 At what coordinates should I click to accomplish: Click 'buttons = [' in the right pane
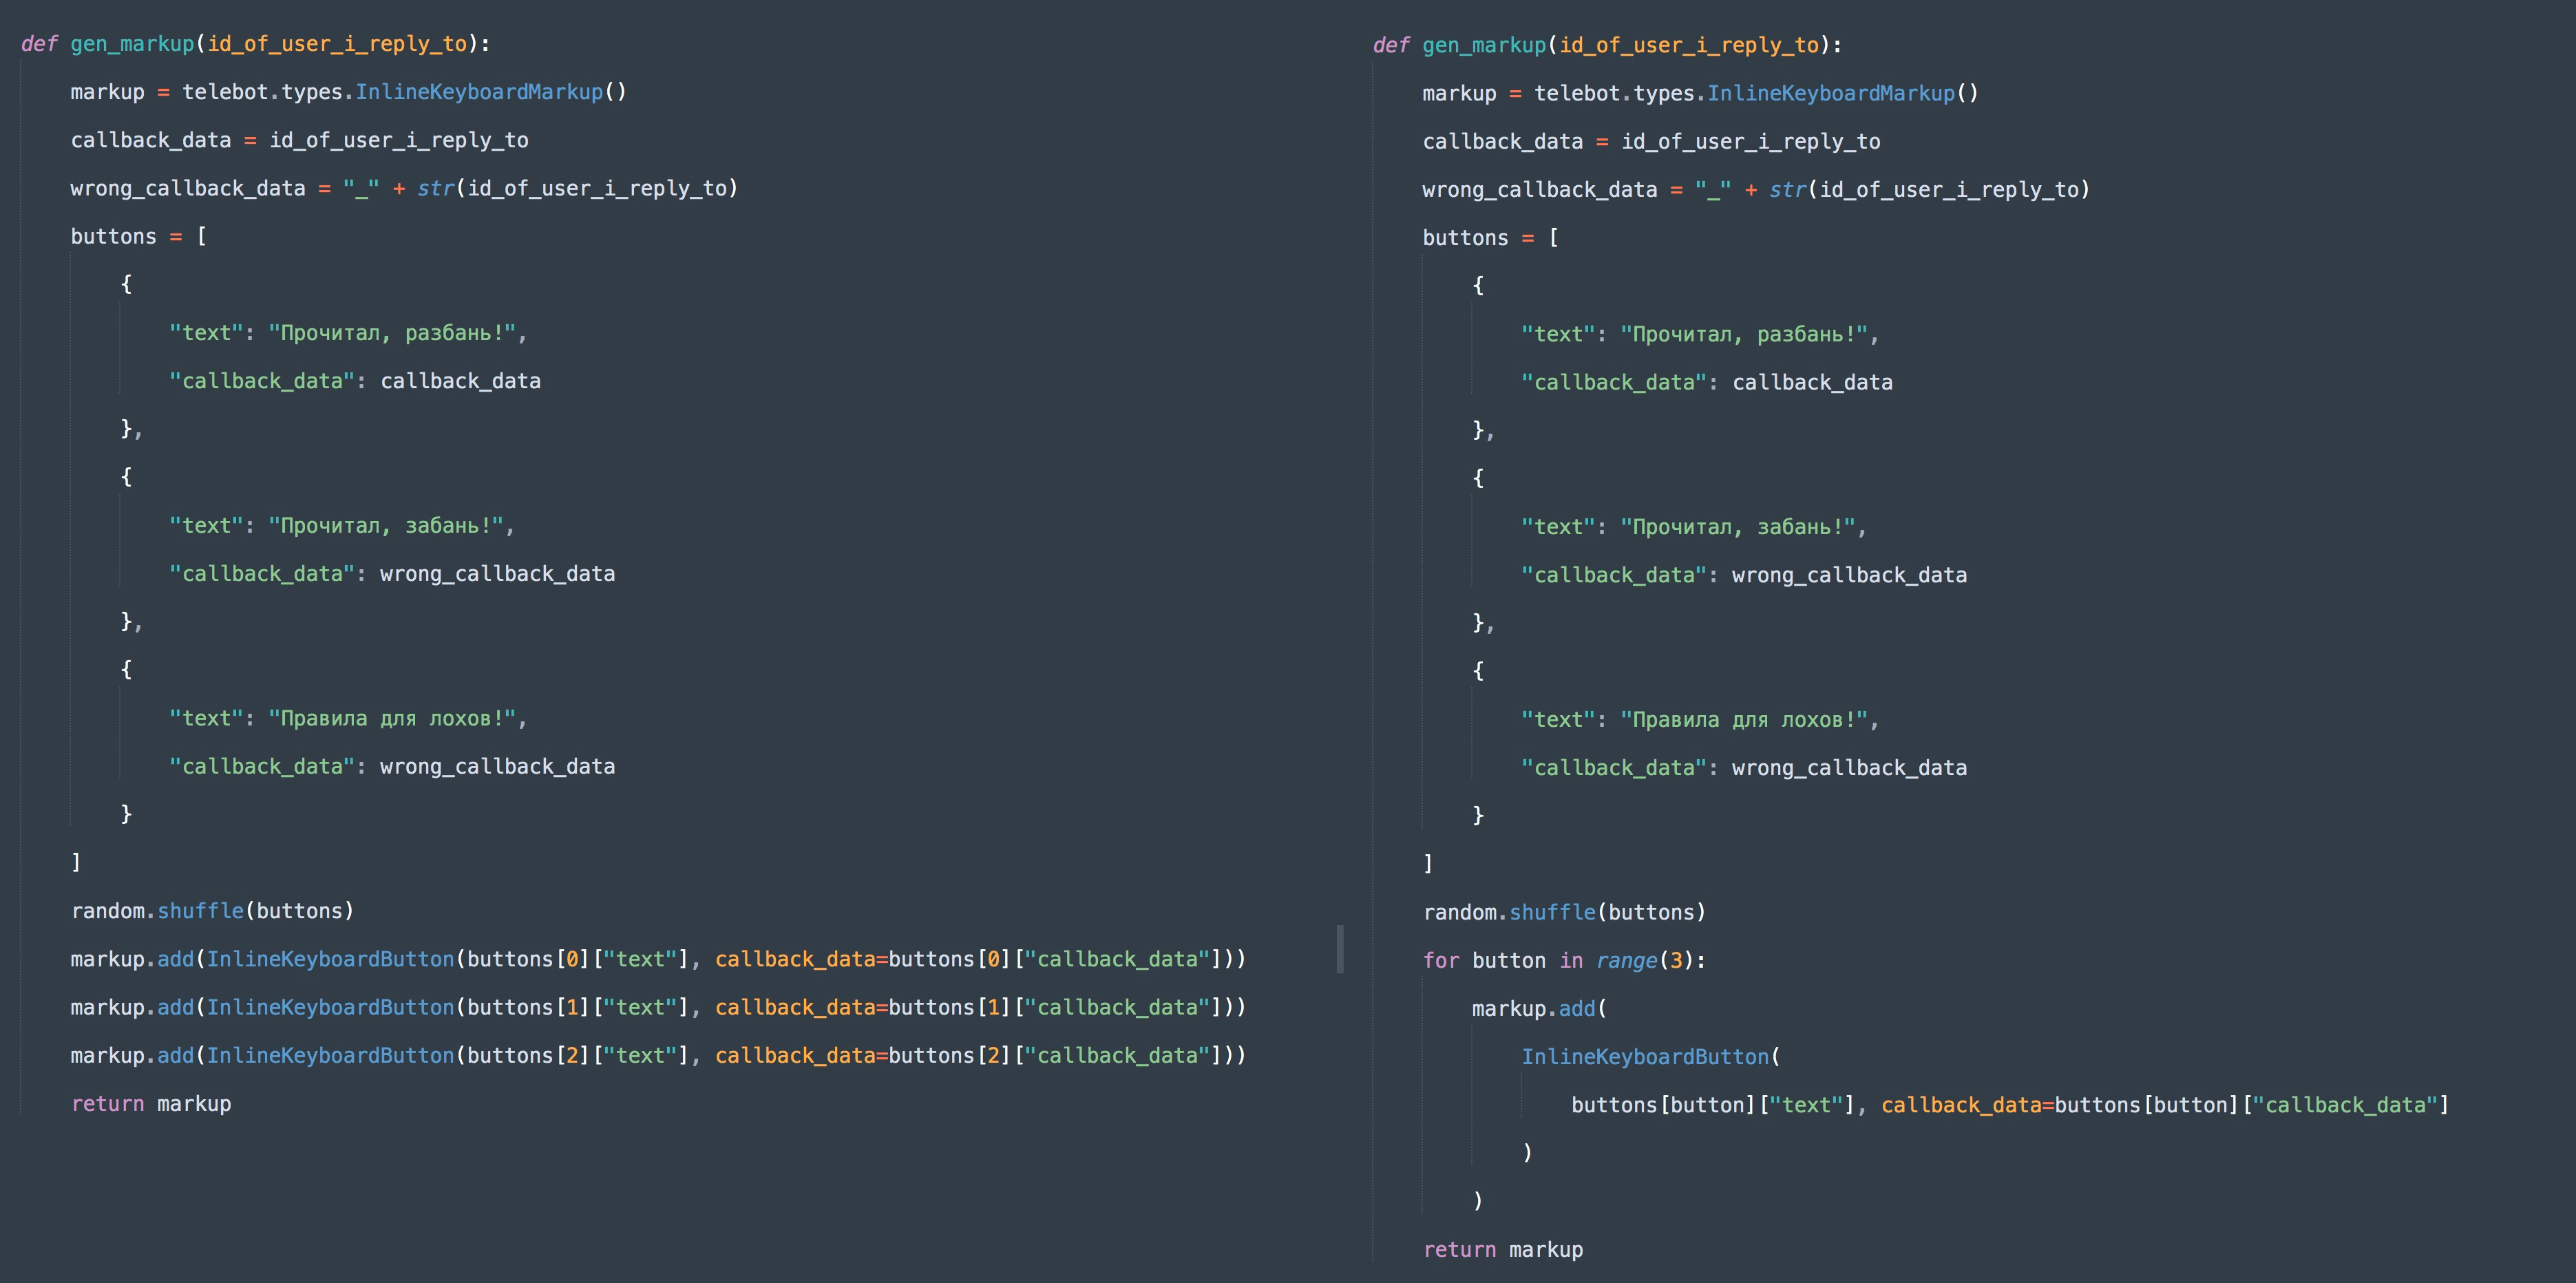click(1491, 238)
